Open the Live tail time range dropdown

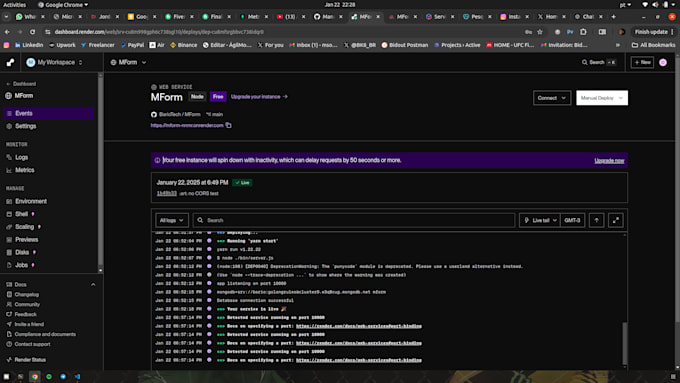click(539, 220)
